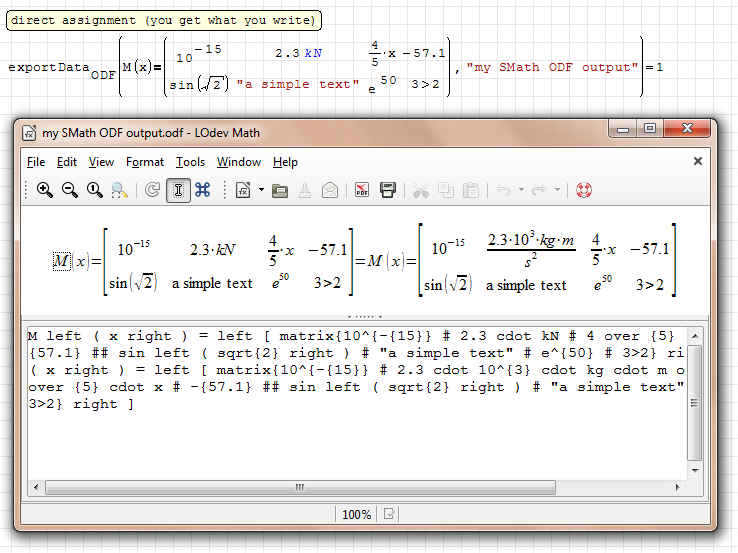Open the Tools menu
Image resolution: width=738 pixels, height=553 pixels.
tap(190, 162)
